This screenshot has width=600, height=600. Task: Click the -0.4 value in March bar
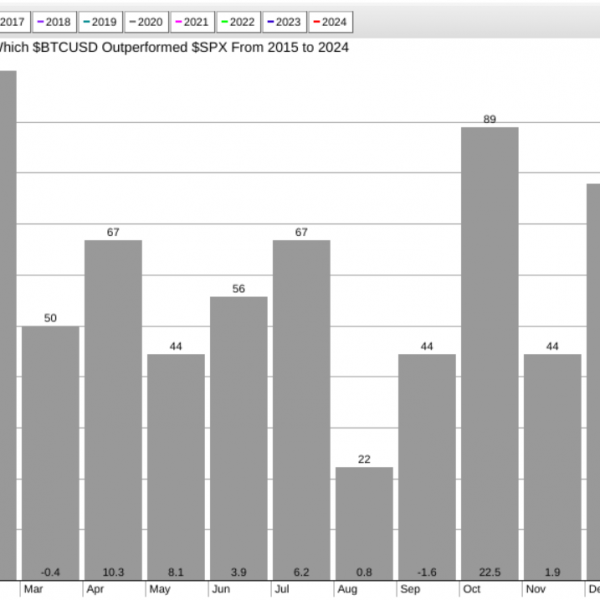coord(51,572)
